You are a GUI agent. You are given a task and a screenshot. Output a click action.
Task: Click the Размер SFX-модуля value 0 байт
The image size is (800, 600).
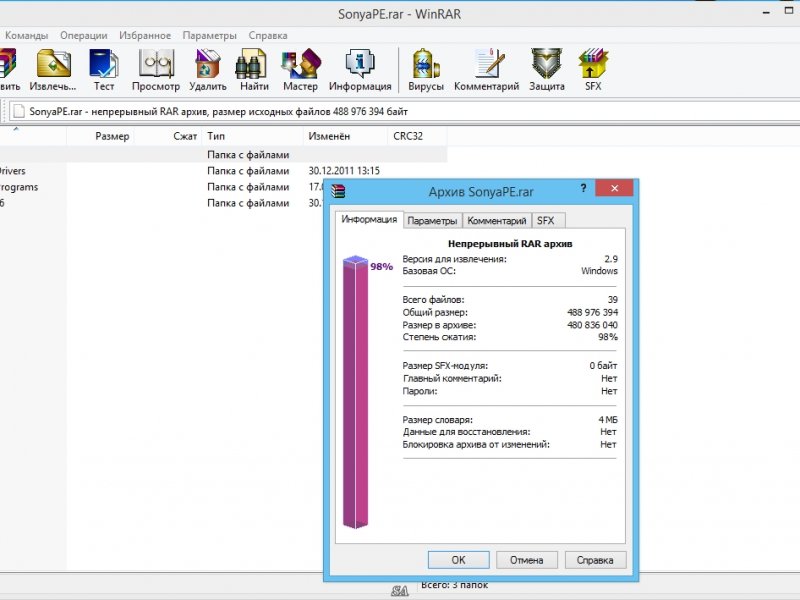coord(603,365)
